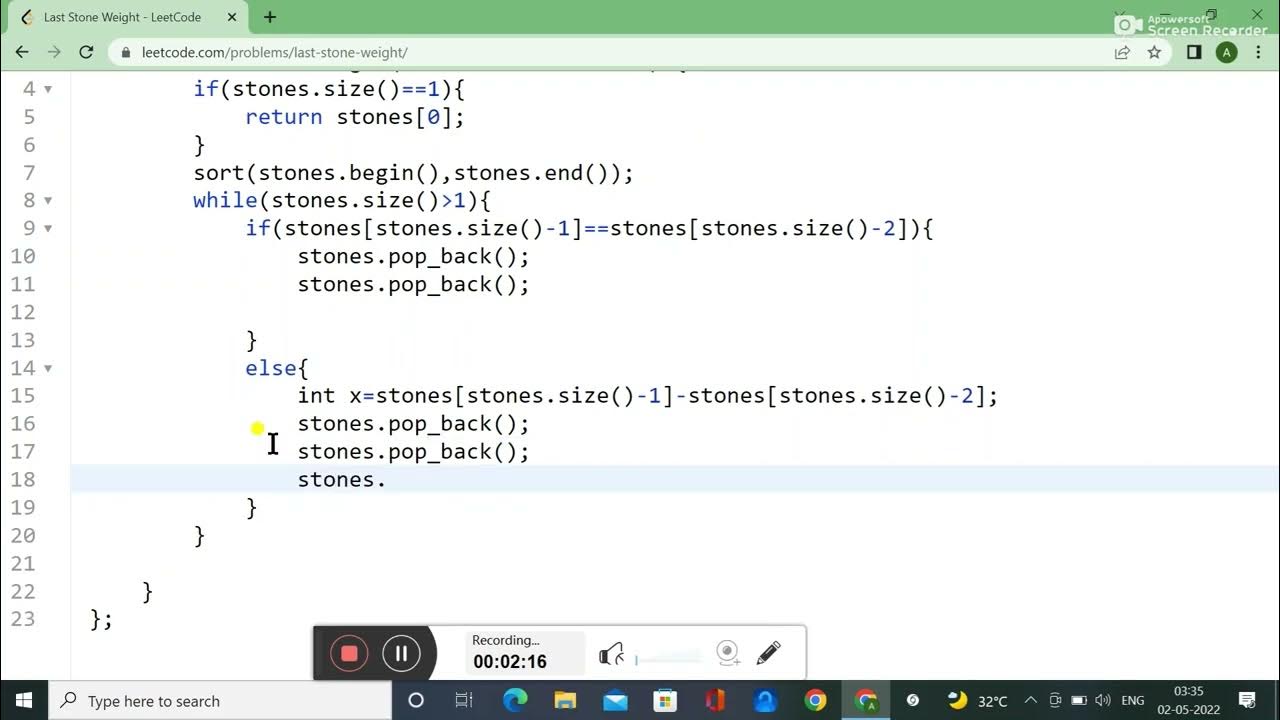
Task: Bookmark this page with the star icon
Action: (1154, 52)
